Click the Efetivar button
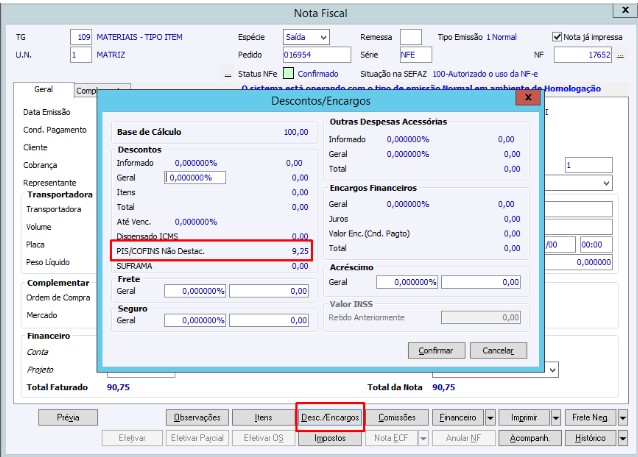This screenshot has height=457, width=638. 132,438
